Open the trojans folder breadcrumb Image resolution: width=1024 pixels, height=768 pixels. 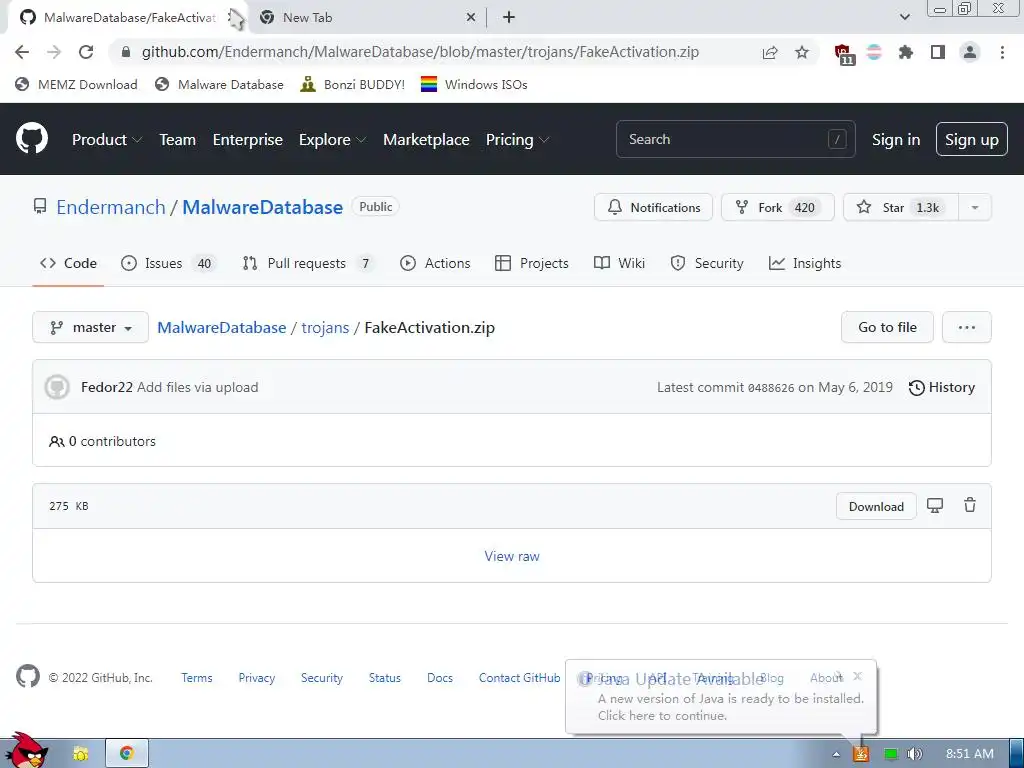[325, 327]
